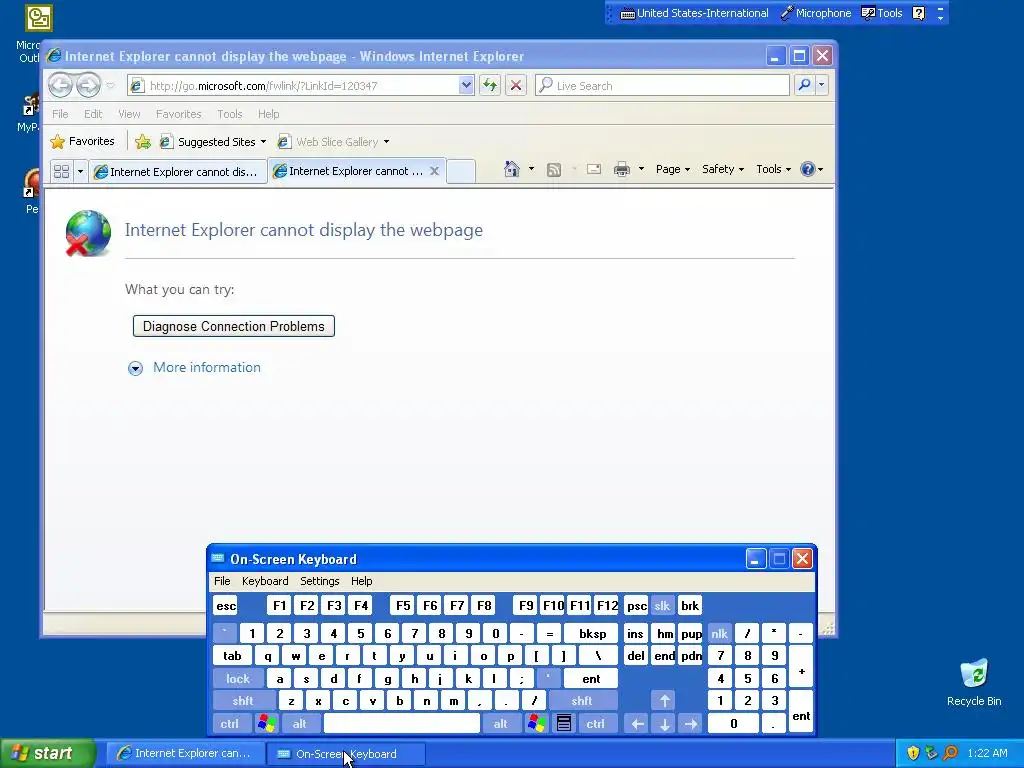Click Diagnose Connection Problems button
The width and height of the screenshot is (1024, 768).
pyautogui.click(x=234, y=326)
